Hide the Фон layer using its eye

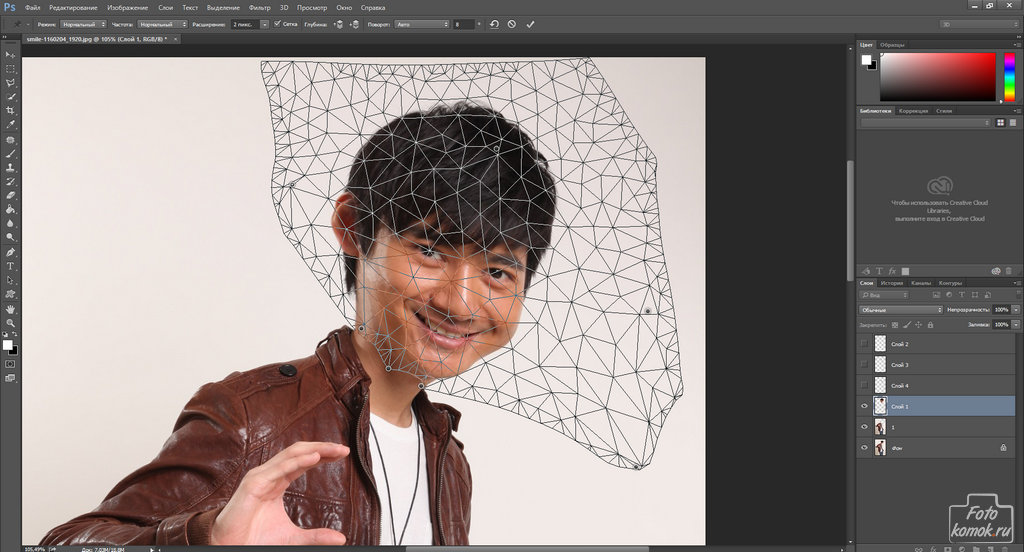pos(864,449)
